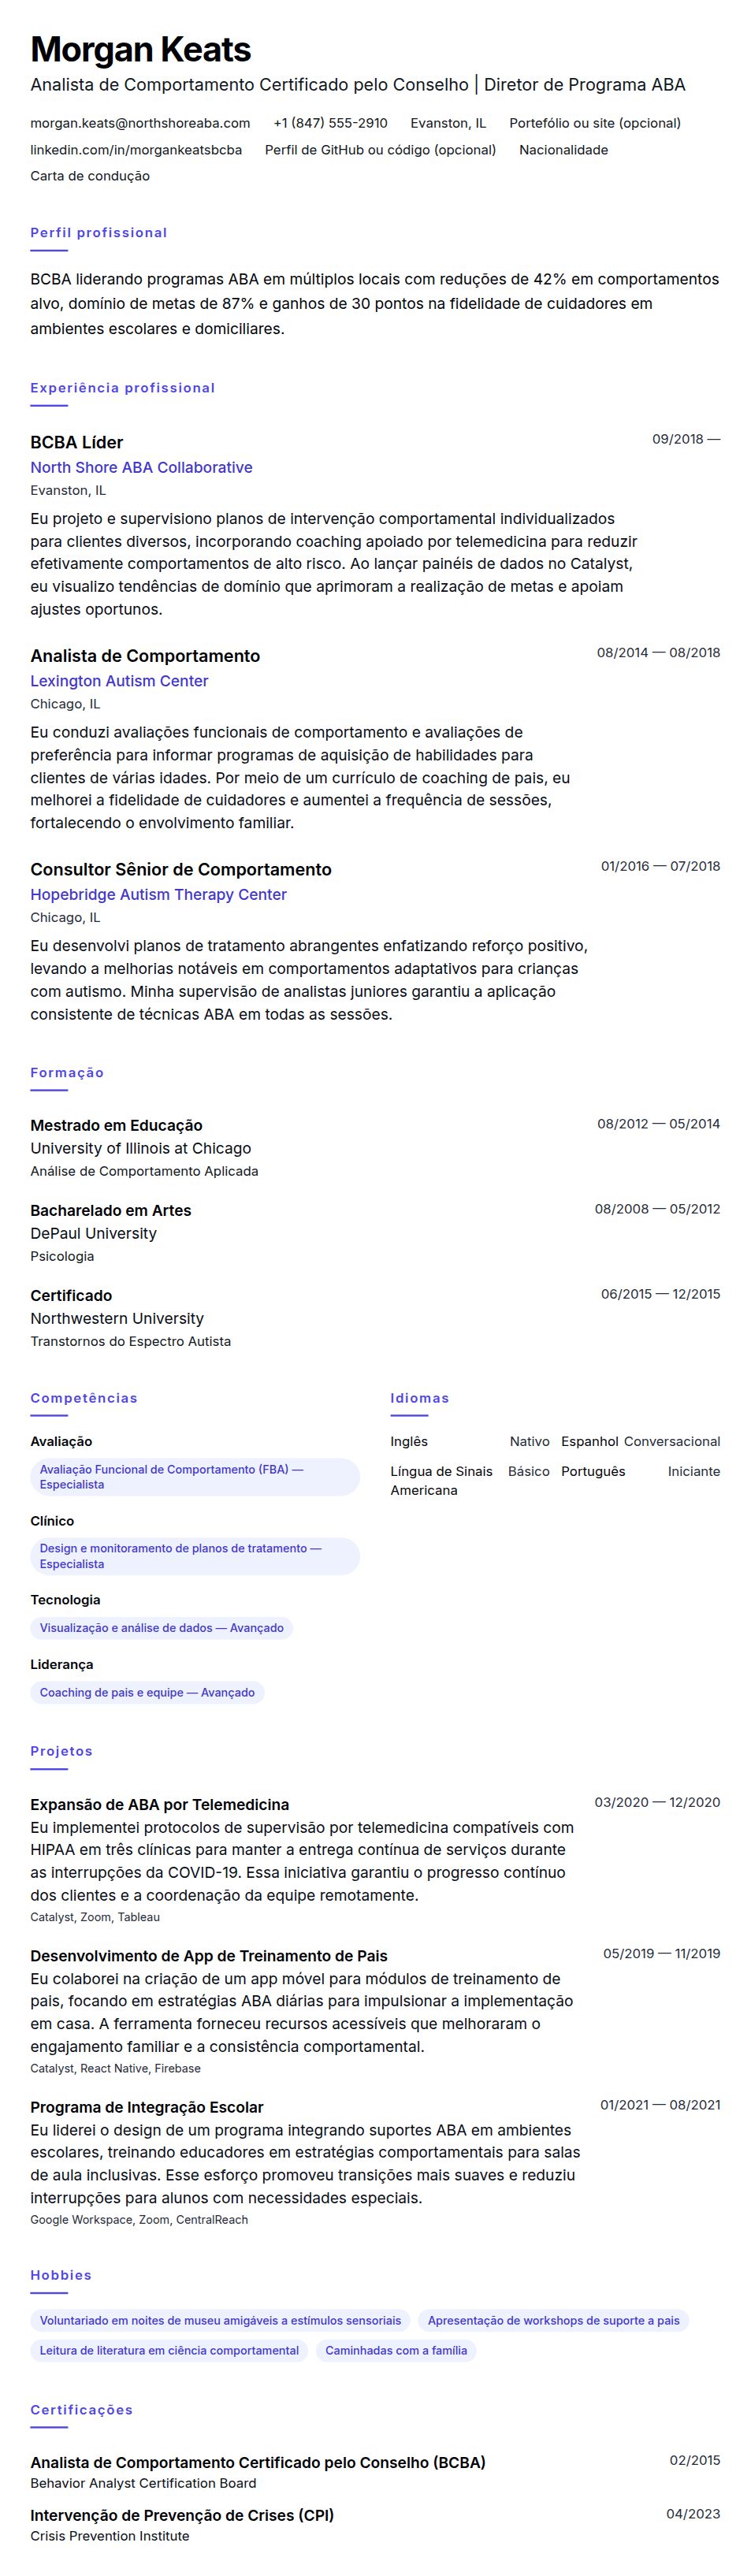Click Desenvolvimento de App de Treinamento title

209,1956
